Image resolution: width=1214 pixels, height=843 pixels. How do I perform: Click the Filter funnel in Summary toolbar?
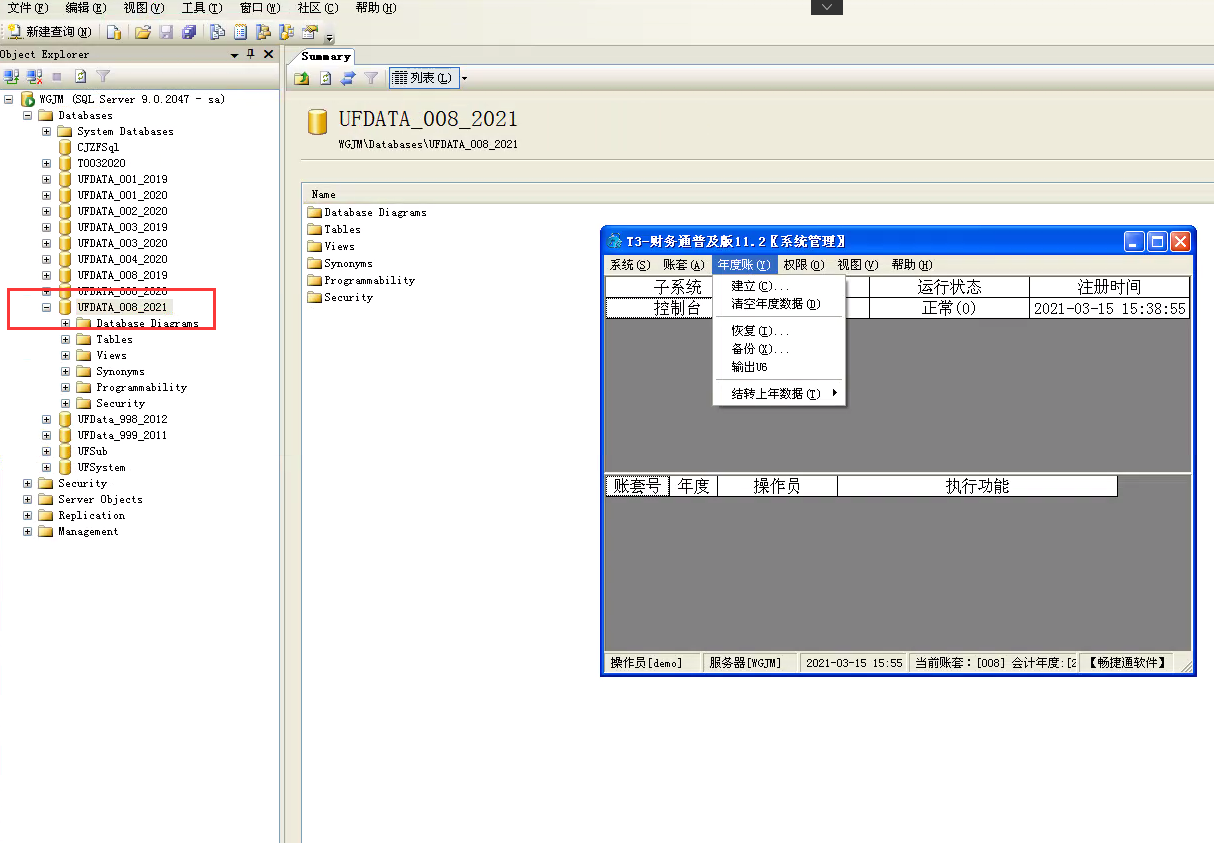(371, 78)
